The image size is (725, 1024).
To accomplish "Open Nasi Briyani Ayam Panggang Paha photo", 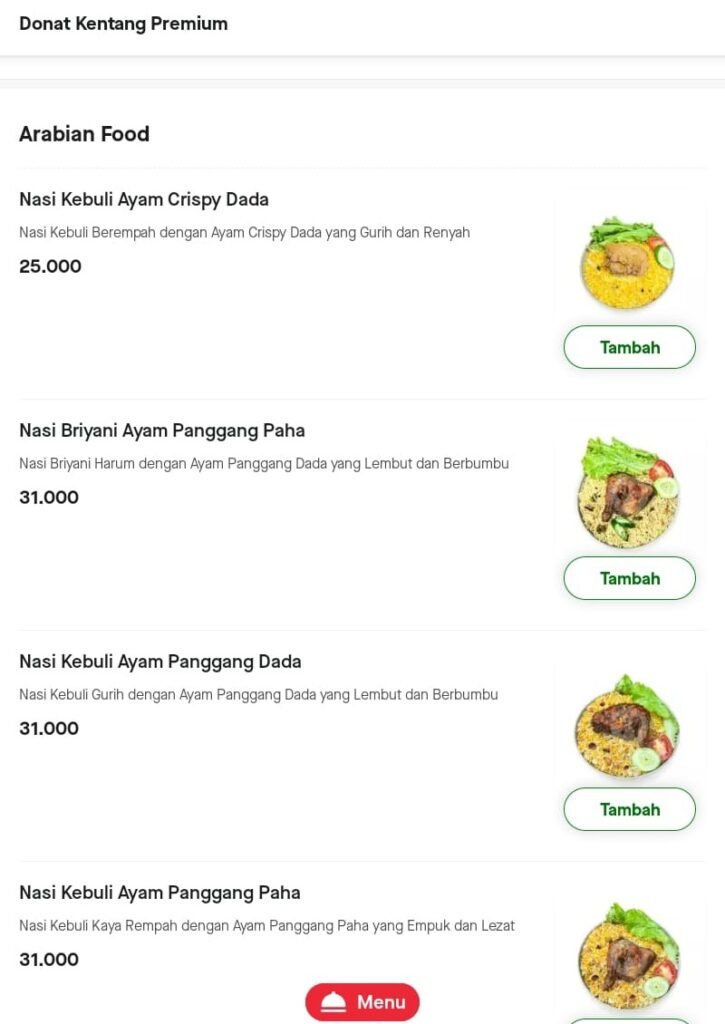I will tap(628, 493).
